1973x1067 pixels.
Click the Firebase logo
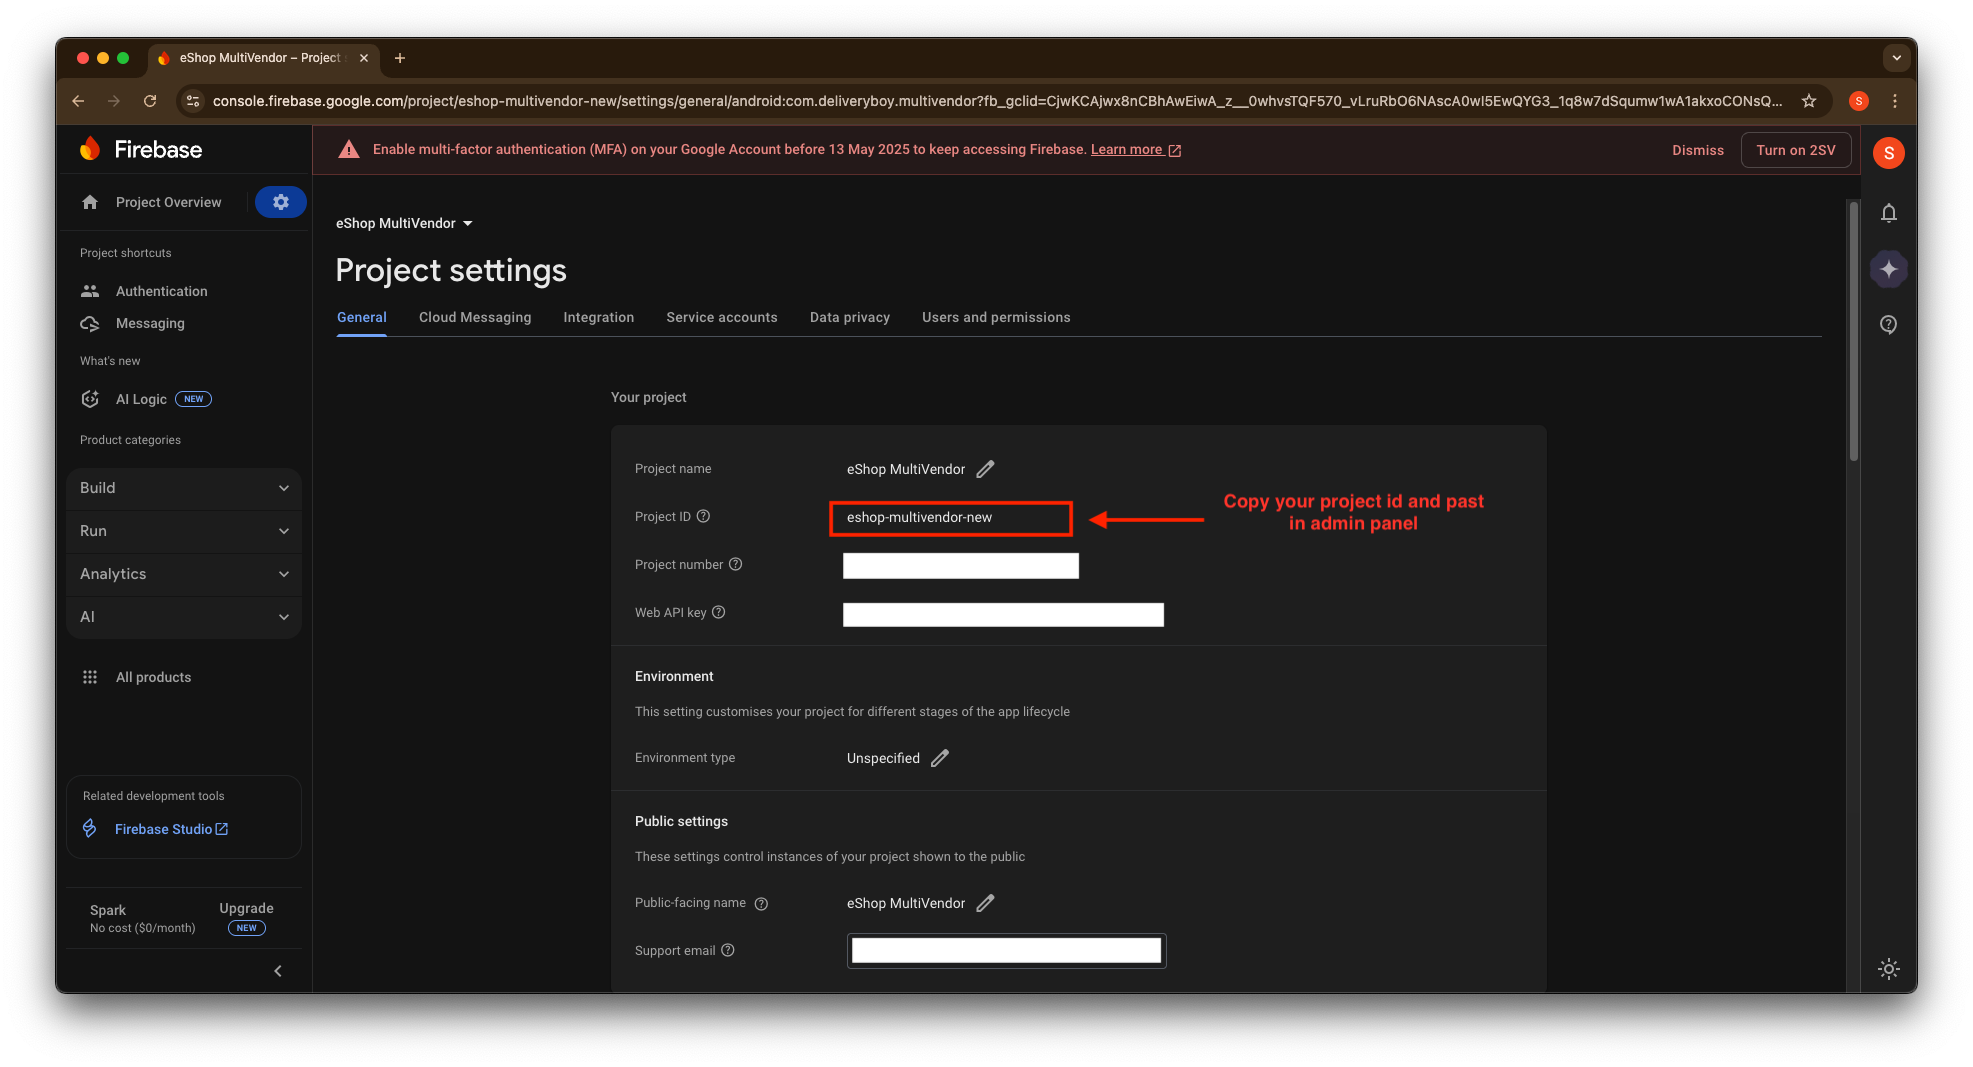pyautogui.click(x=141, y=149)
